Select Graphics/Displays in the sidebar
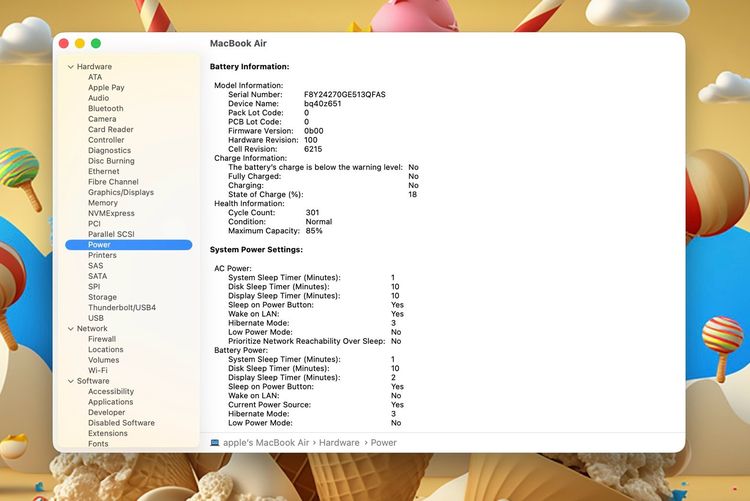Viewport: 750px width, 501px height. (x=121, y=192)
